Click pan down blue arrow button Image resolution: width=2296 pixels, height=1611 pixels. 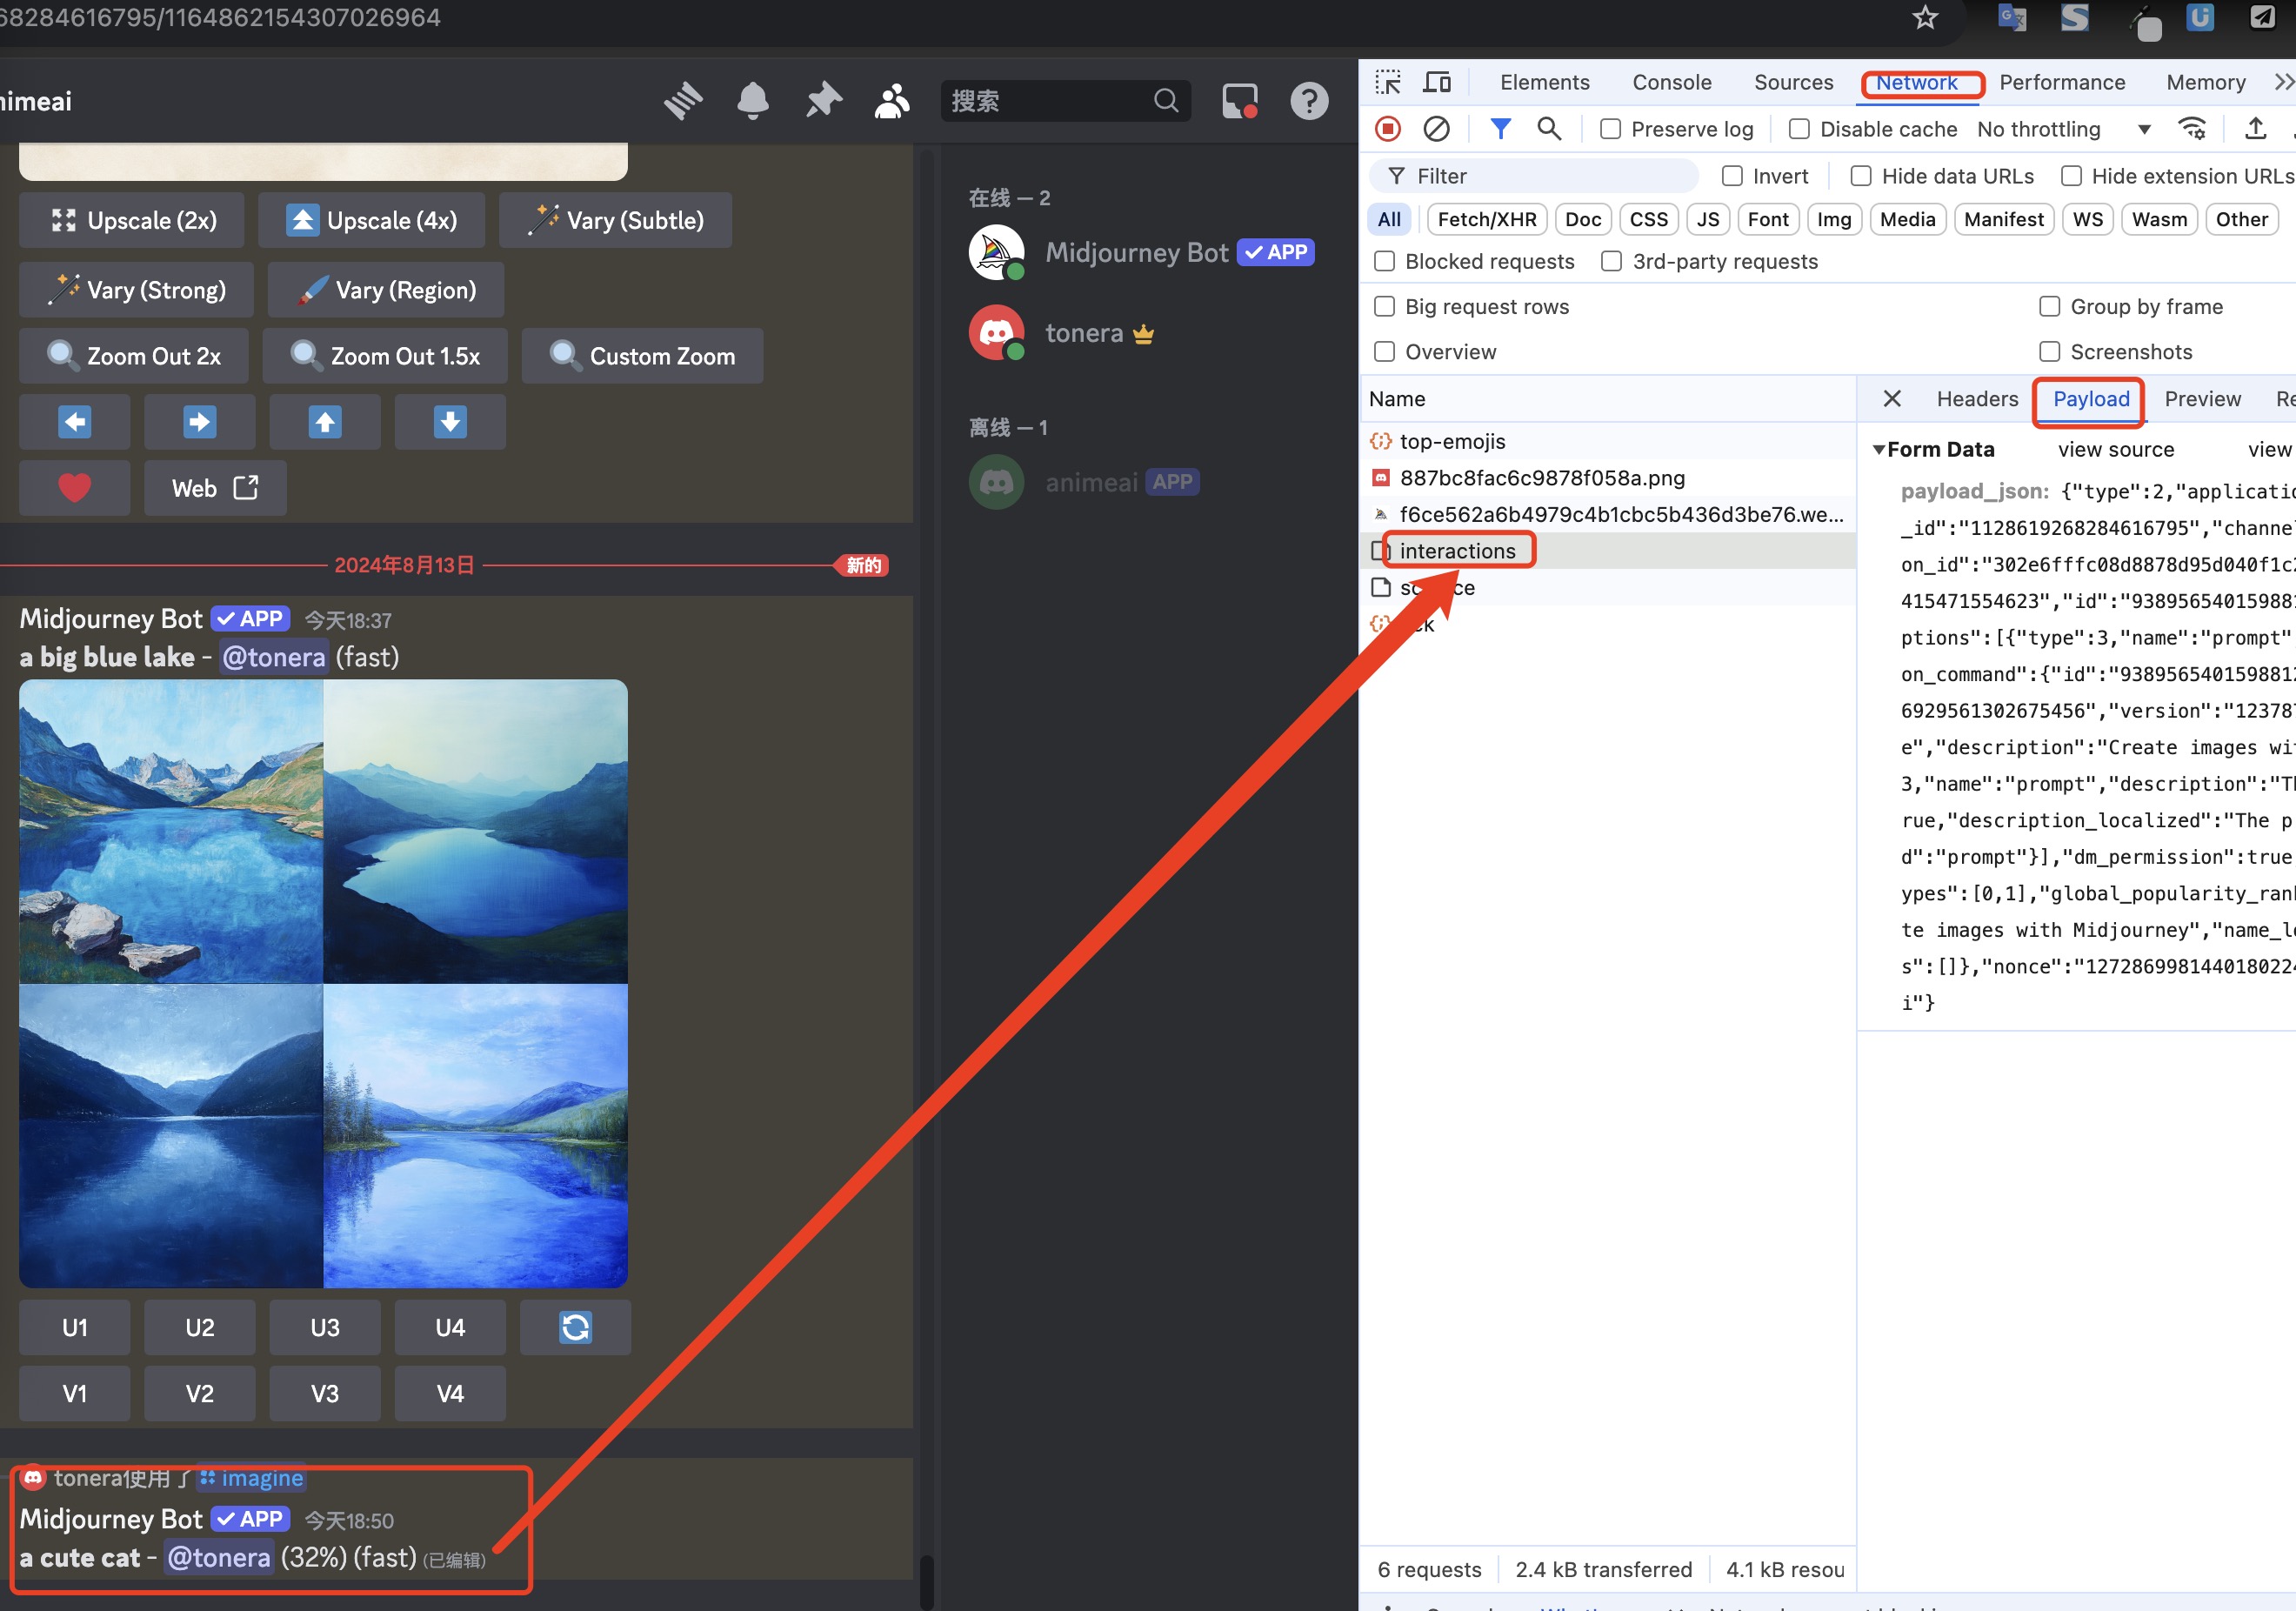pyautogui.click(x=450, y=422)
